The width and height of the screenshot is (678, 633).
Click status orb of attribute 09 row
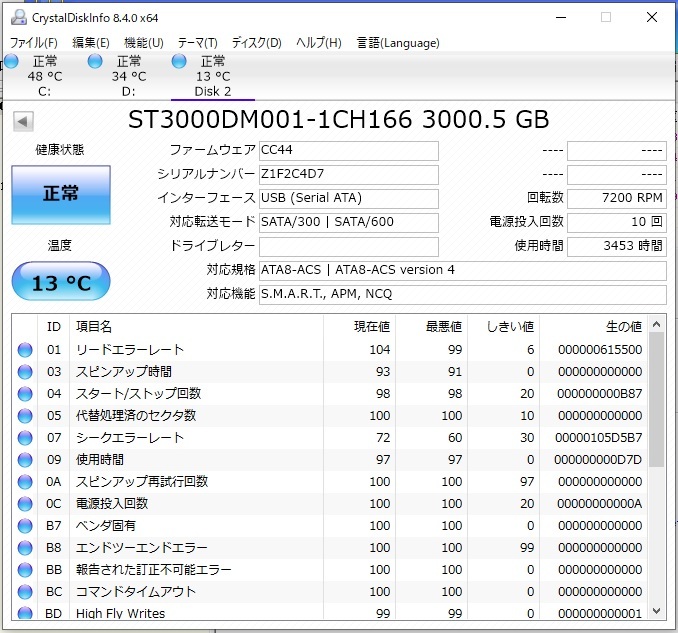pos(25,460)
